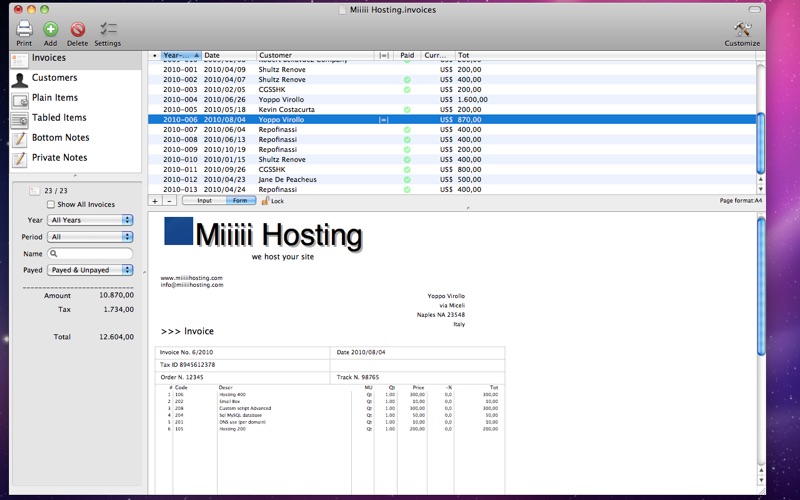The image size is (800, 500).
Task: Open the Customize tools icon
Action: point(742,31)
